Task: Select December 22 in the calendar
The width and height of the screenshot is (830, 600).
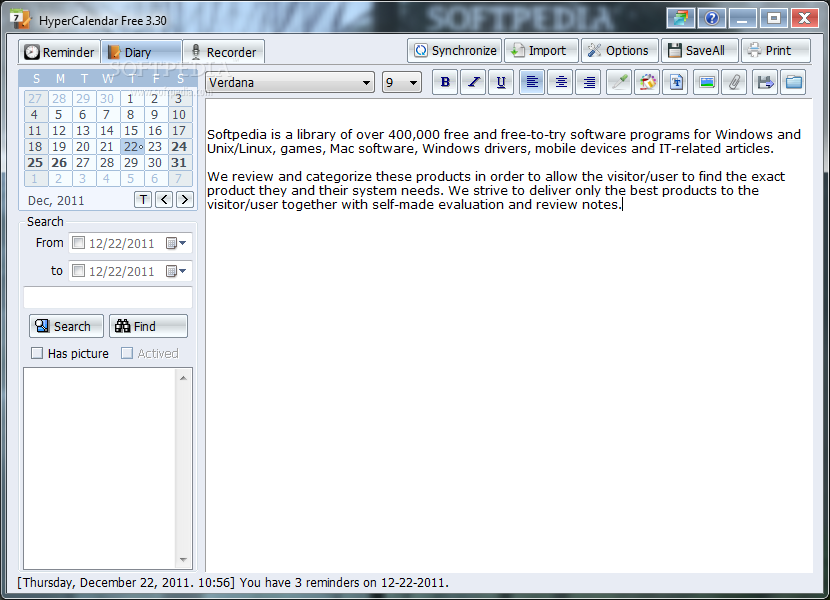Action: 131,147
